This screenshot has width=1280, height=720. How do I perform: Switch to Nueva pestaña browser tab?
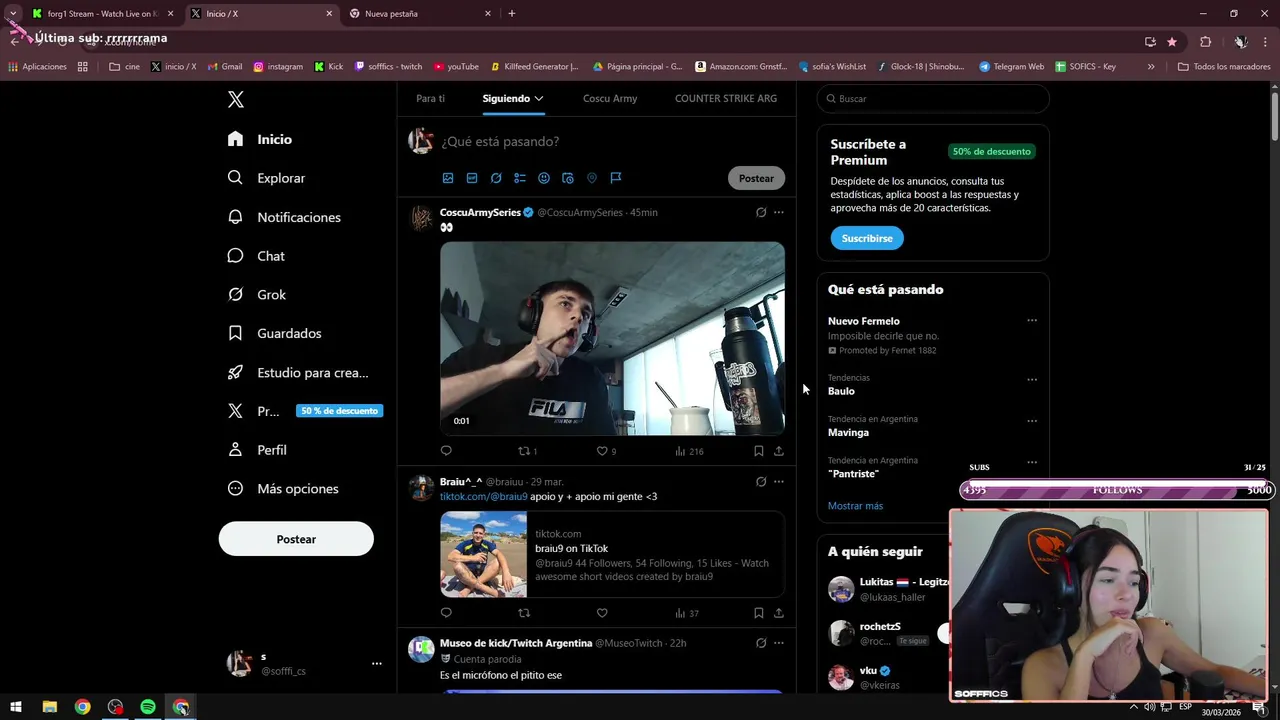click(420, 14)
